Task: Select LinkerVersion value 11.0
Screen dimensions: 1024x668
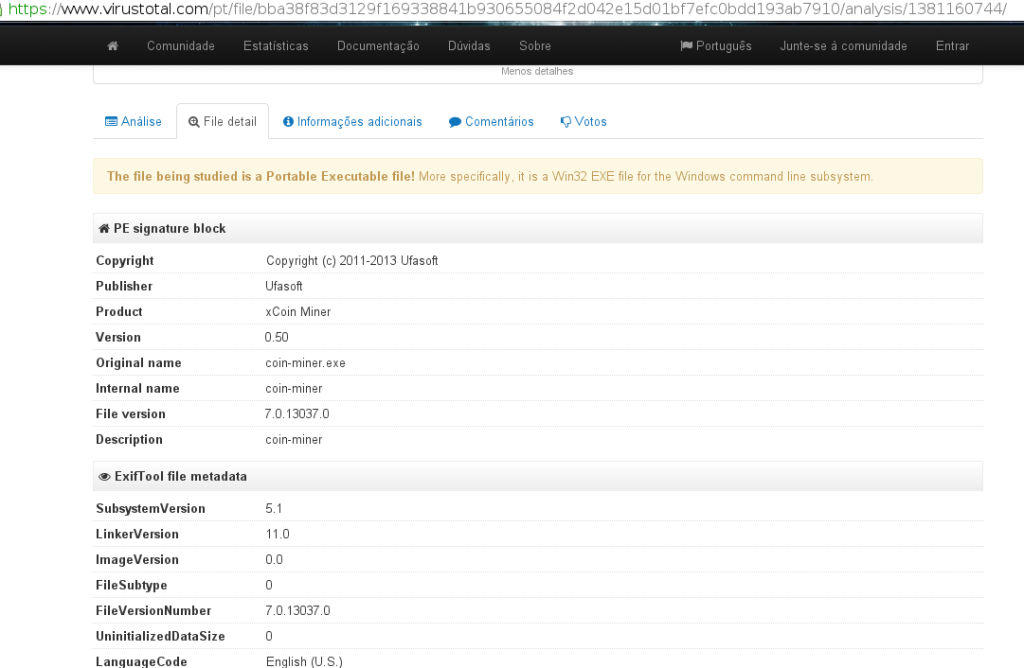Action: coord(277,534)
